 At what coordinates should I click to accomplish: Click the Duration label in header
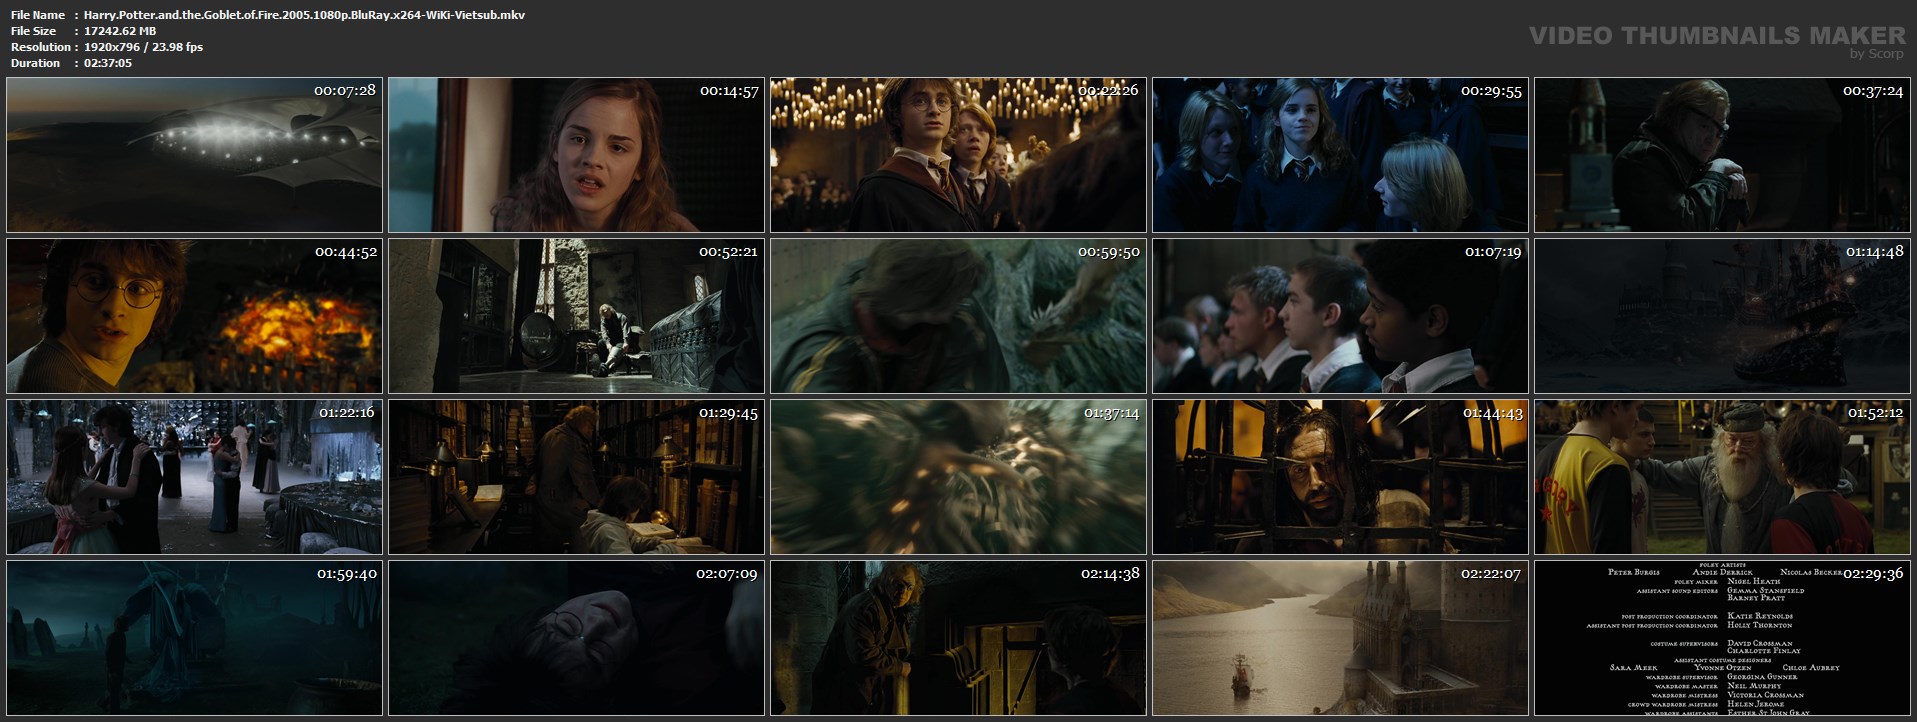point(35,63)
